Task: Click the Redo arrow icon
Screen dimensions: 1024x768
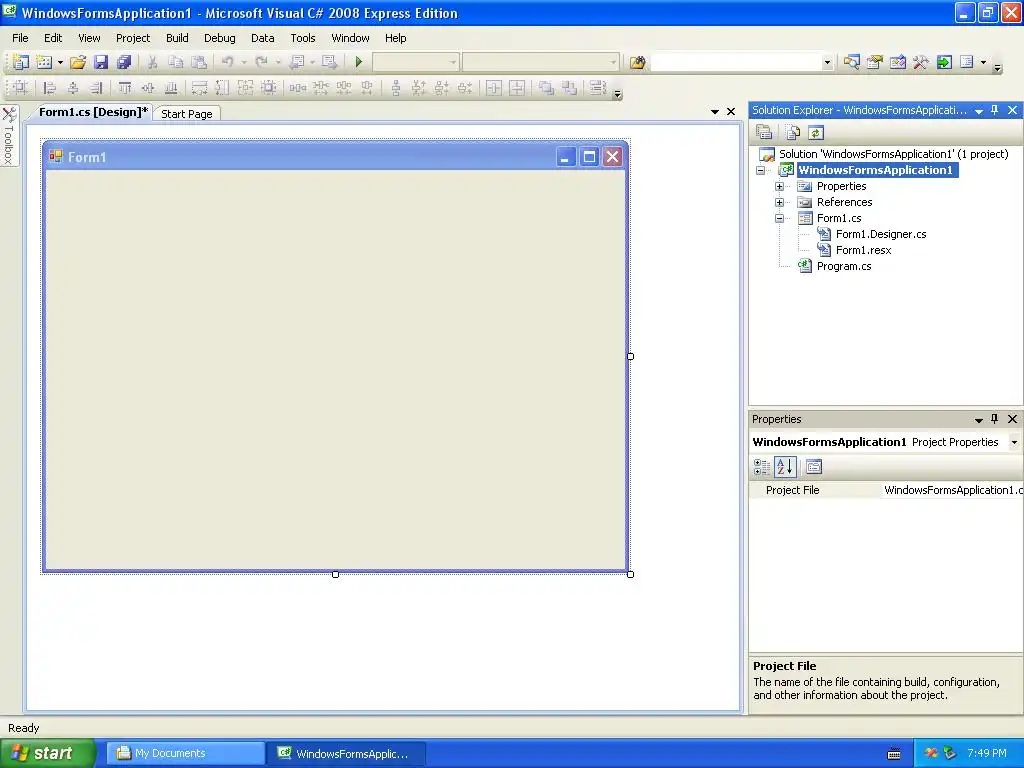Action: [x=261, y=62]
